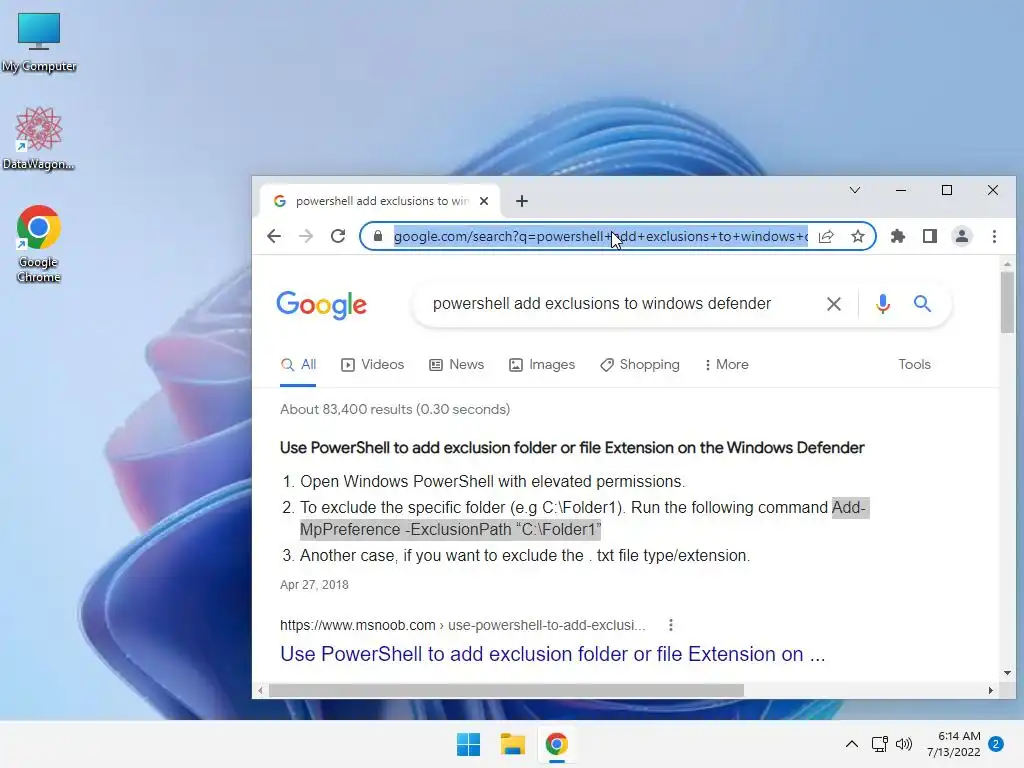The image size is (1024, 768).
Task: Bookmark this page with the star icon
Action: (x=858, y=236)
